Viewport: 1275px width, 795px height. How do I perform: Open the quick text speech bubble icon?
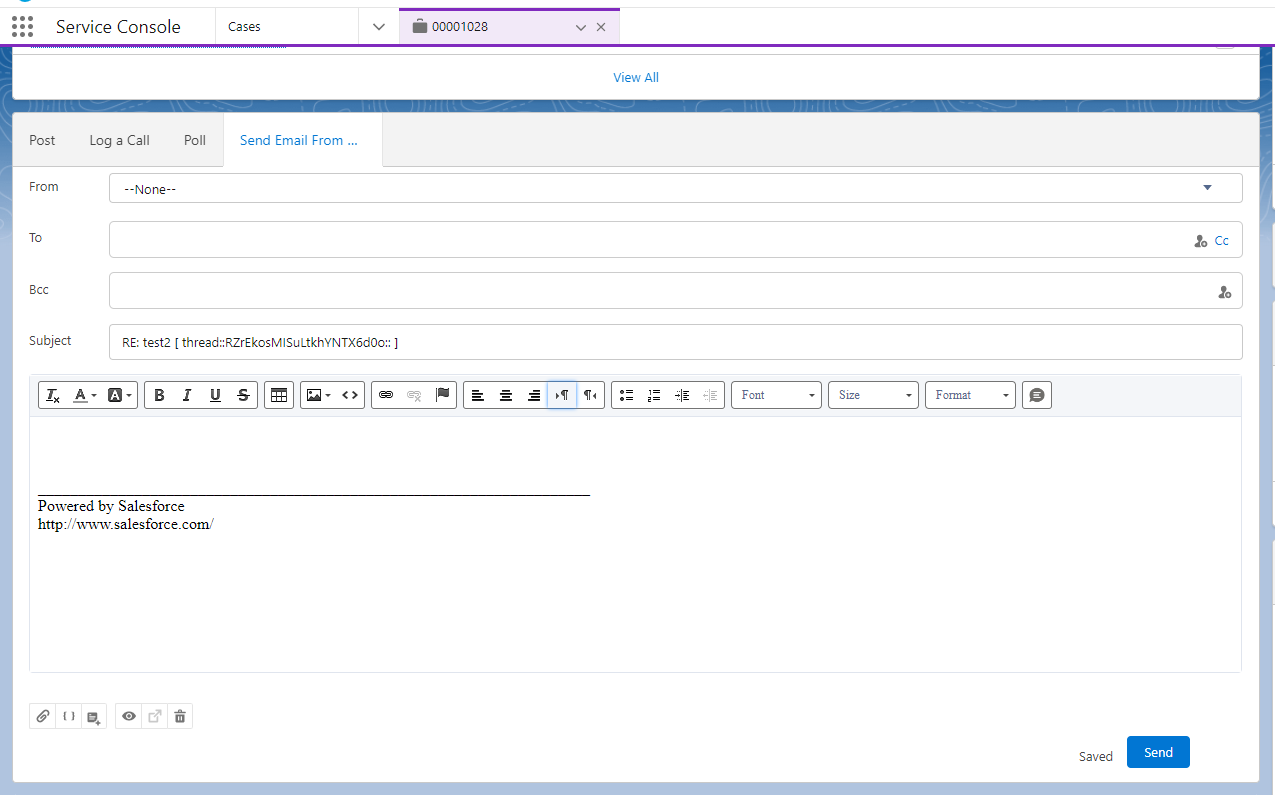(x=1037, y=395)
